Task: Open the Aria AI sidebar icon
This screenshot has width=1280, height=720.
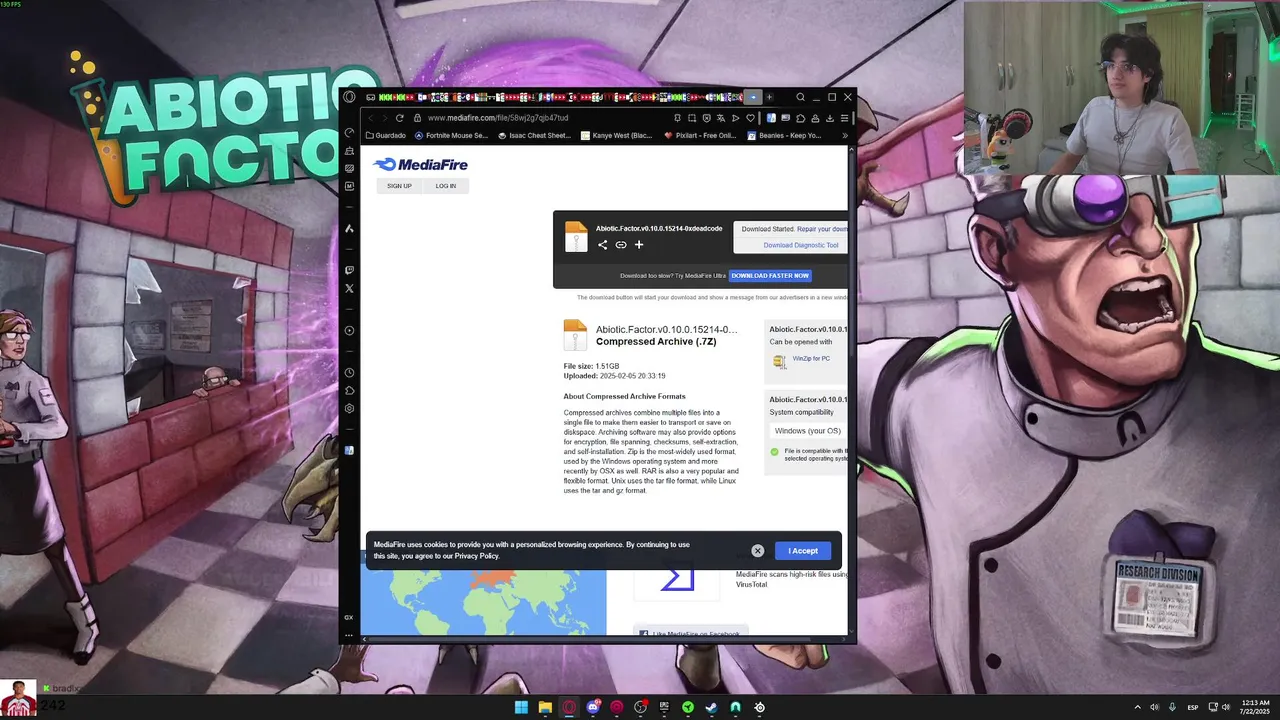Action: 349,228
